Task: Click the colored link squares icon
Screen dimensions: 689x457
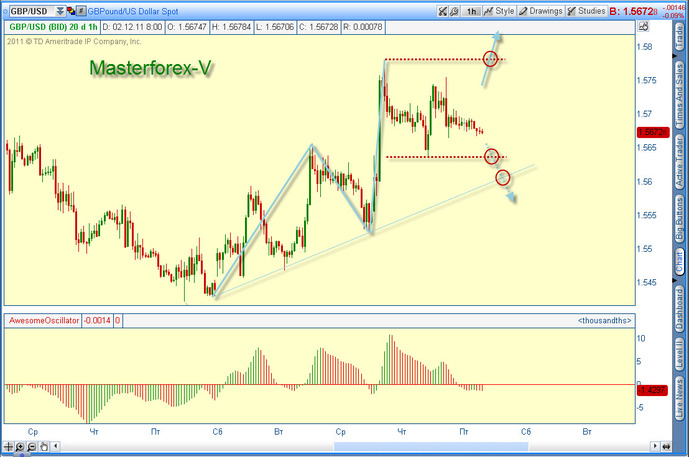Action: [x=71, y=11]
